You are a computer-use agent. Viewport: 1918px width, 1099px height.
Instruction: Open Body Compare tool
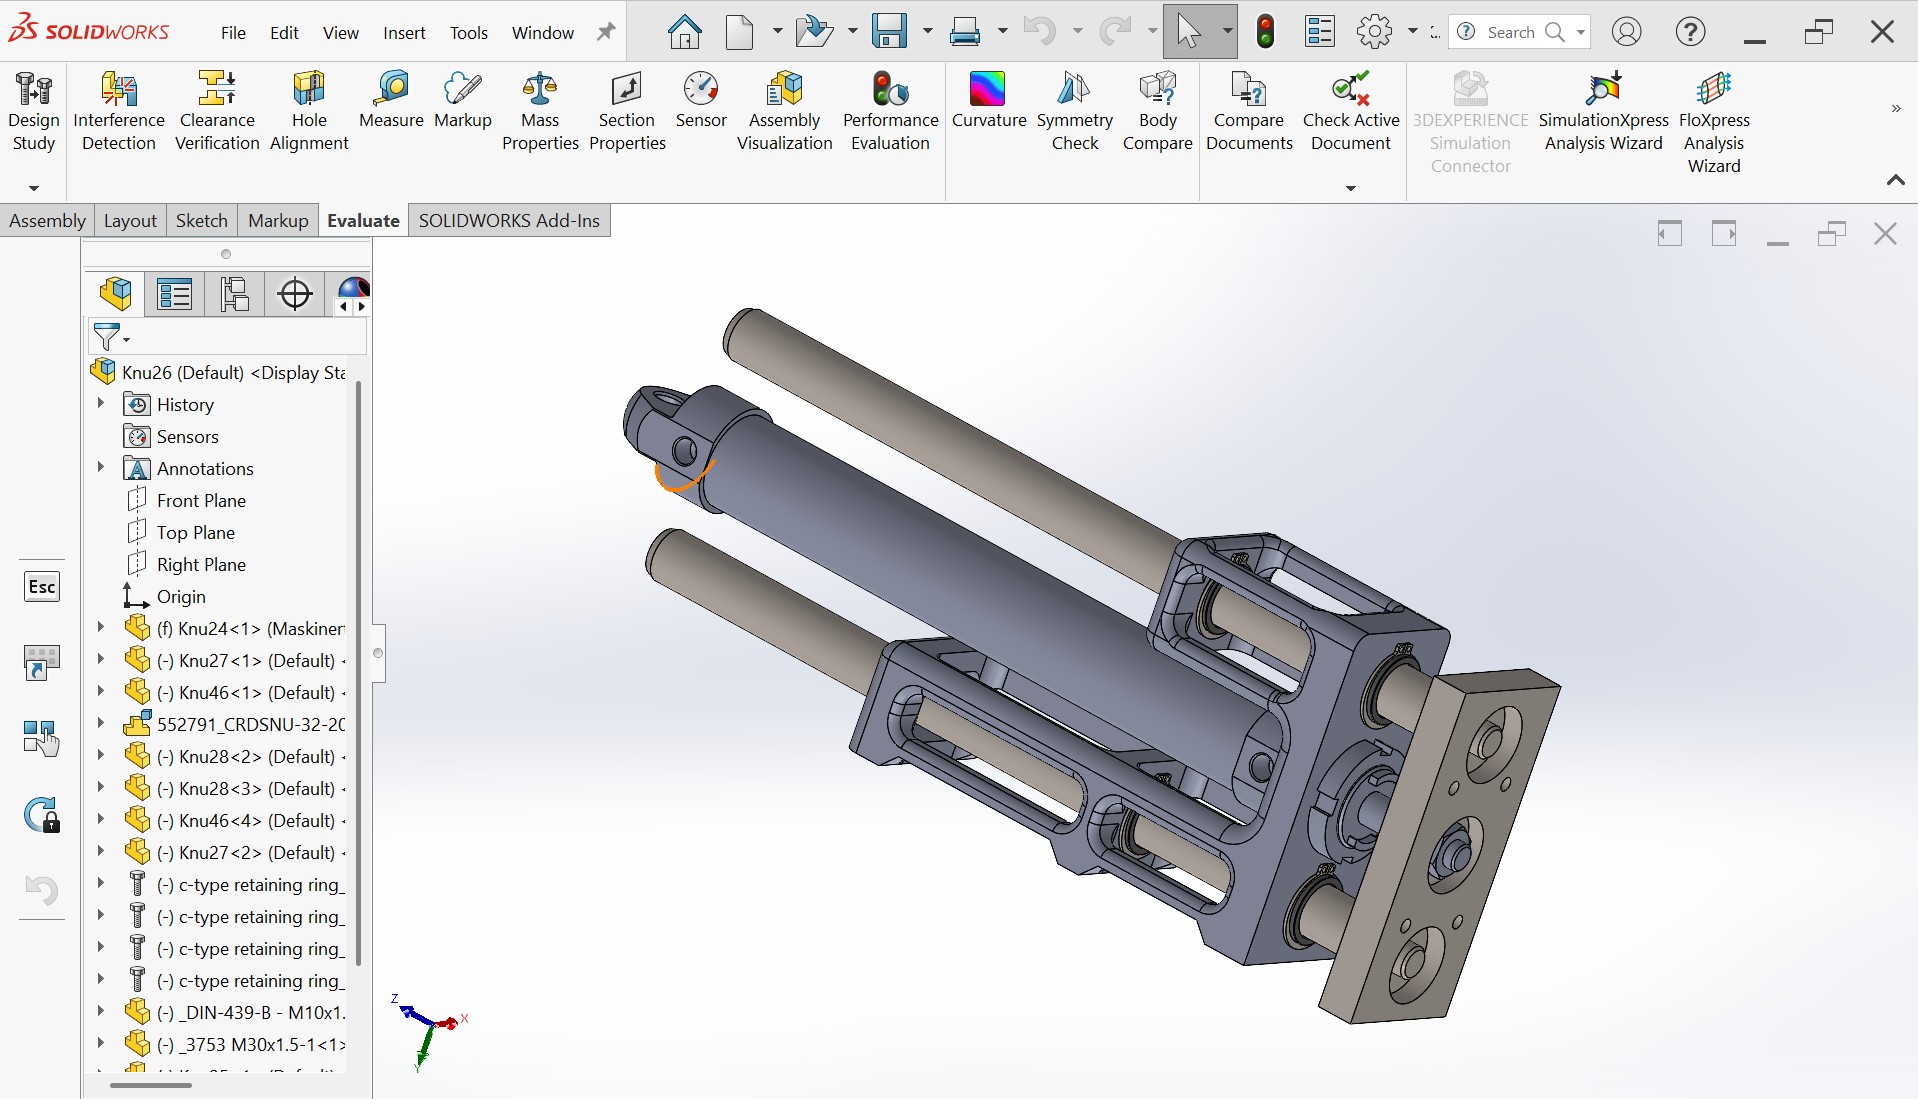(1157, 111)
